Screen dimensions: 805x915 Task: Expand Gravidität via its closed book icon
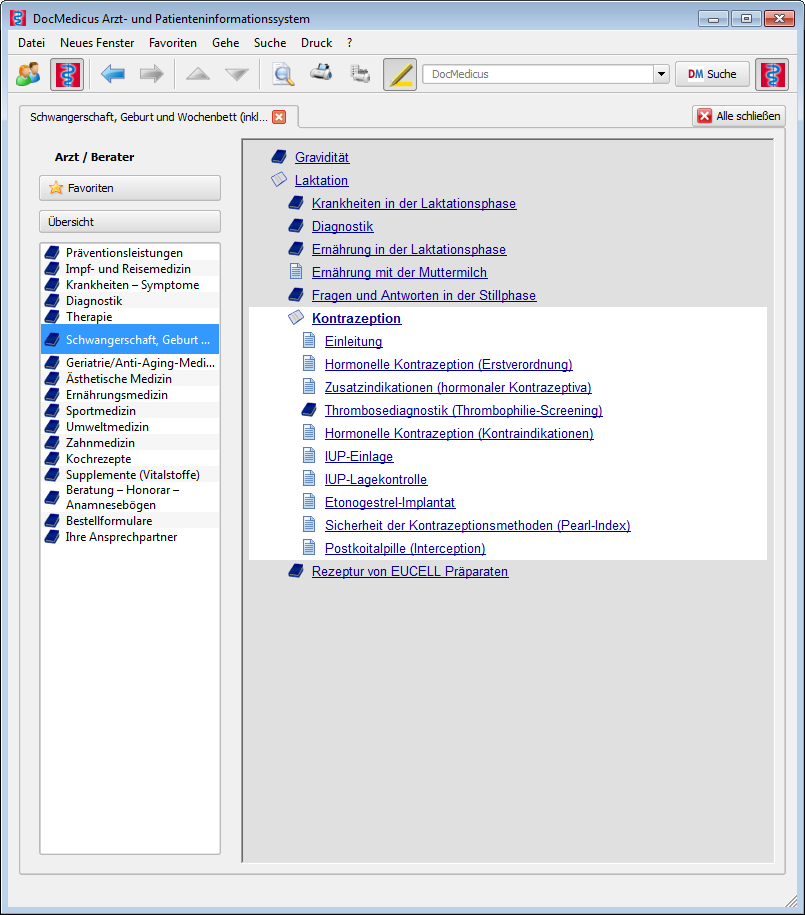279,156
